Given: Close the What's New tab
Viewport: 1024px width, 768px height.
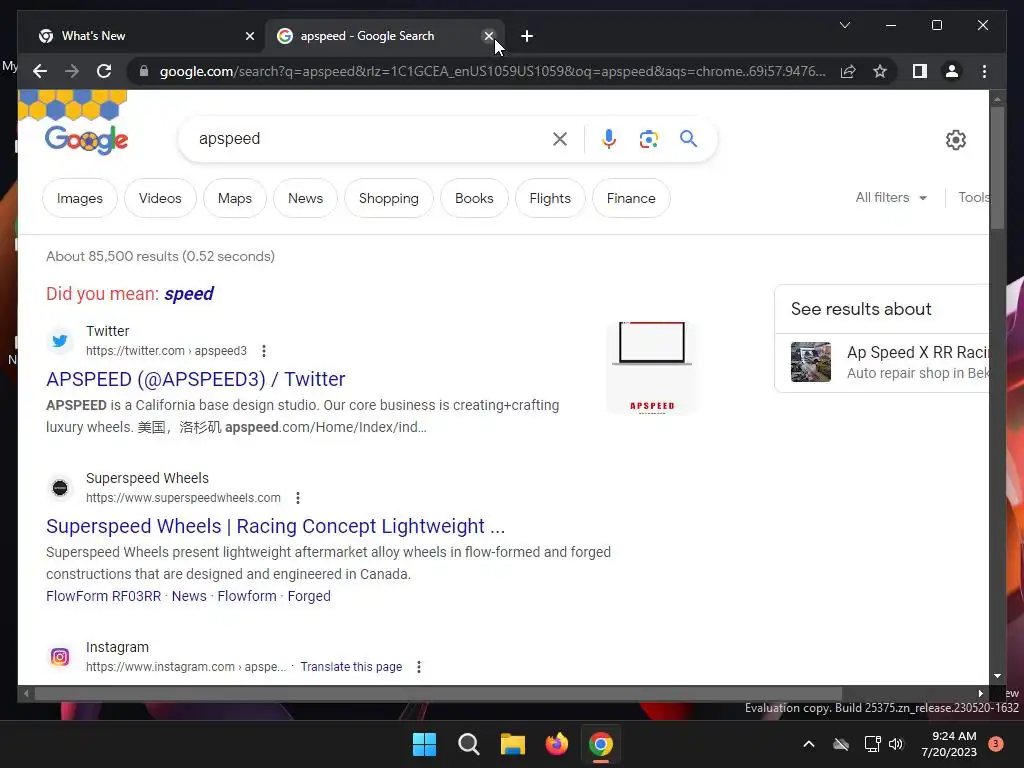Looking at the screenshot, I should (249, 36).
